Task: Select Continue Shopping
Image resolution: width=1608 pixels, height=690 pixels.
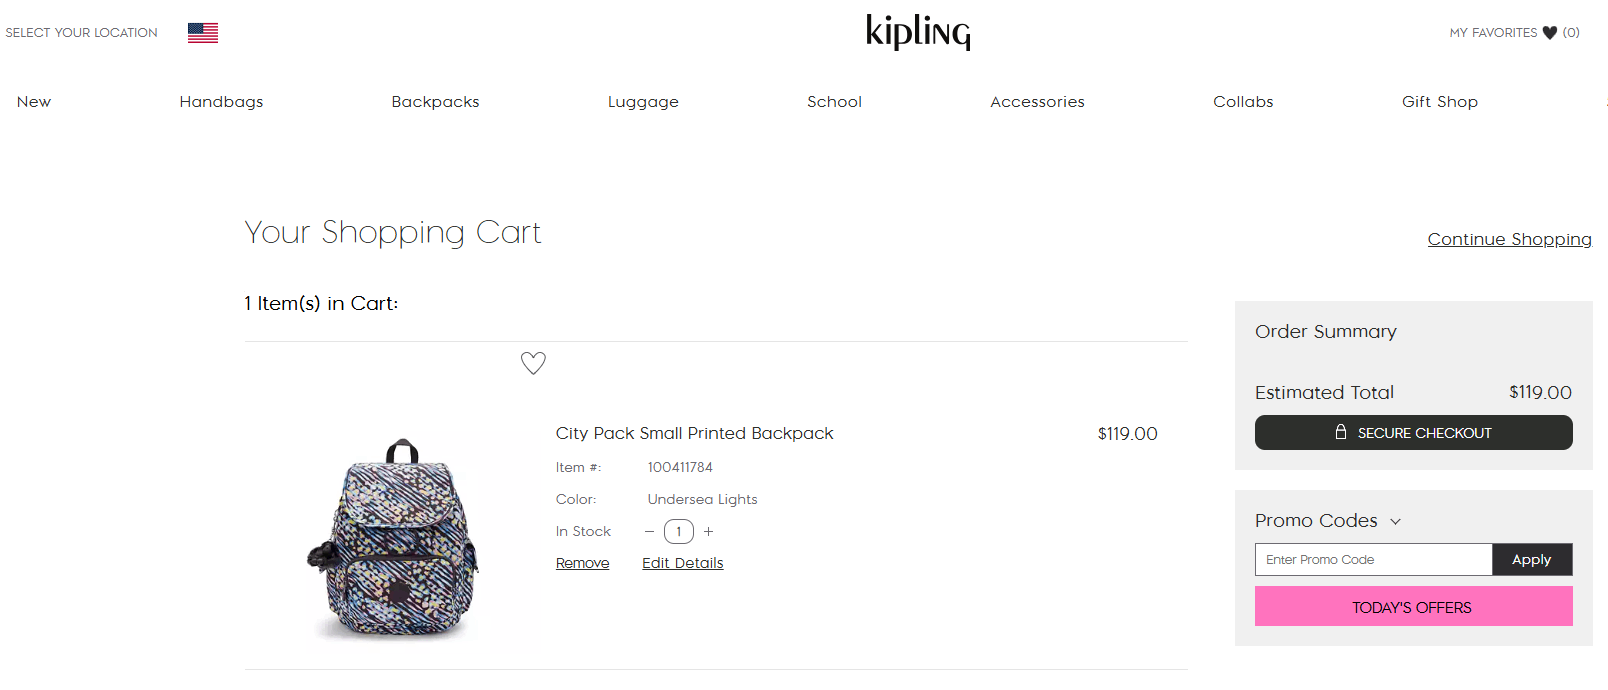Action: tap(1509, 238)
